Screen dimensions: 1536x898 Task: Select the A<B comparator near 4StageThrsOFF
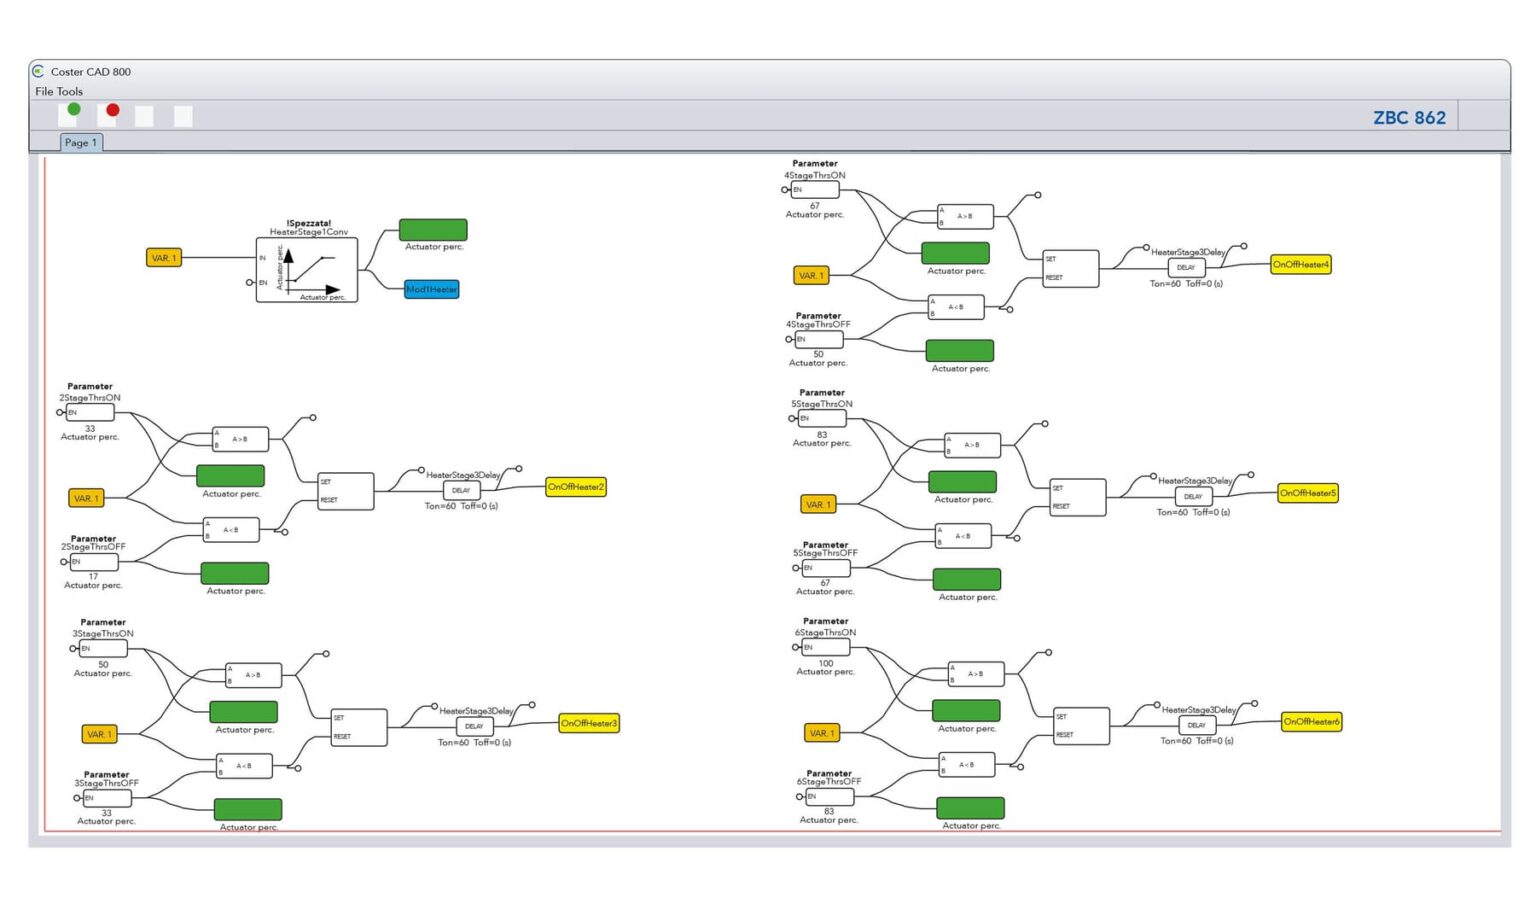tap(956, 307)
